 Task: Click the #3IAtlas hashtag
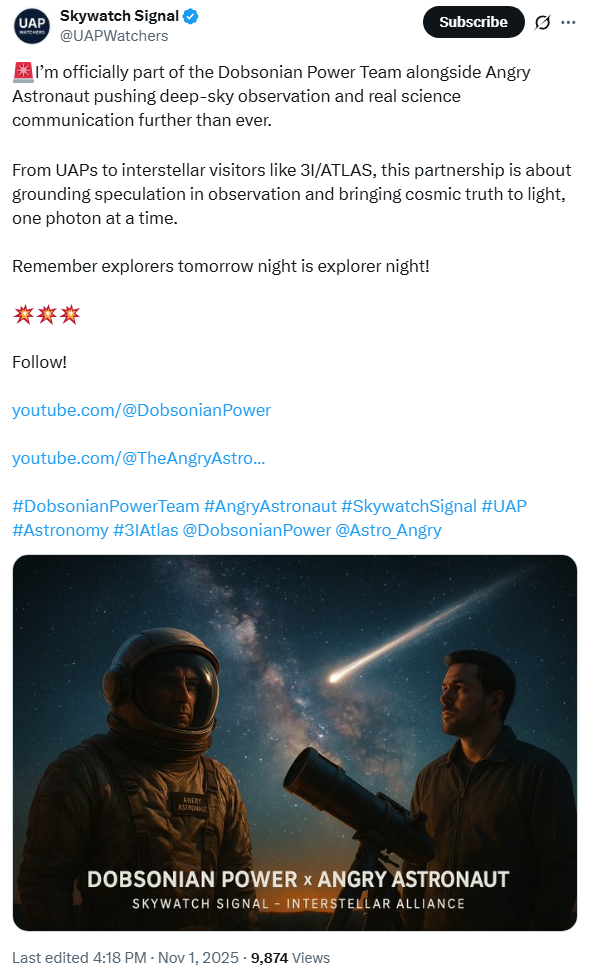click(x=146, y=530)
